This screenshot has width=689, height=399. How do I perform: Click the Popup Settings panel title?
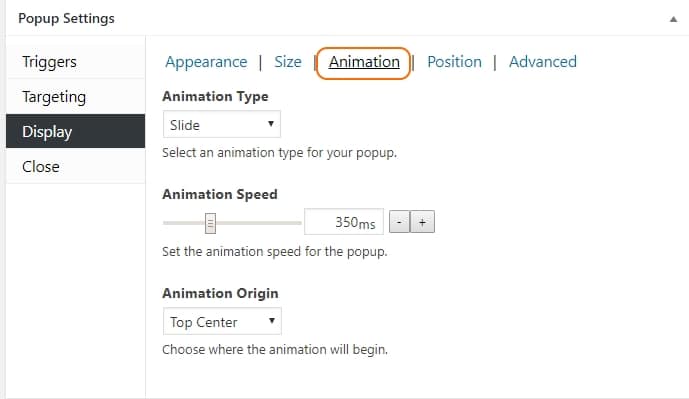66,18
